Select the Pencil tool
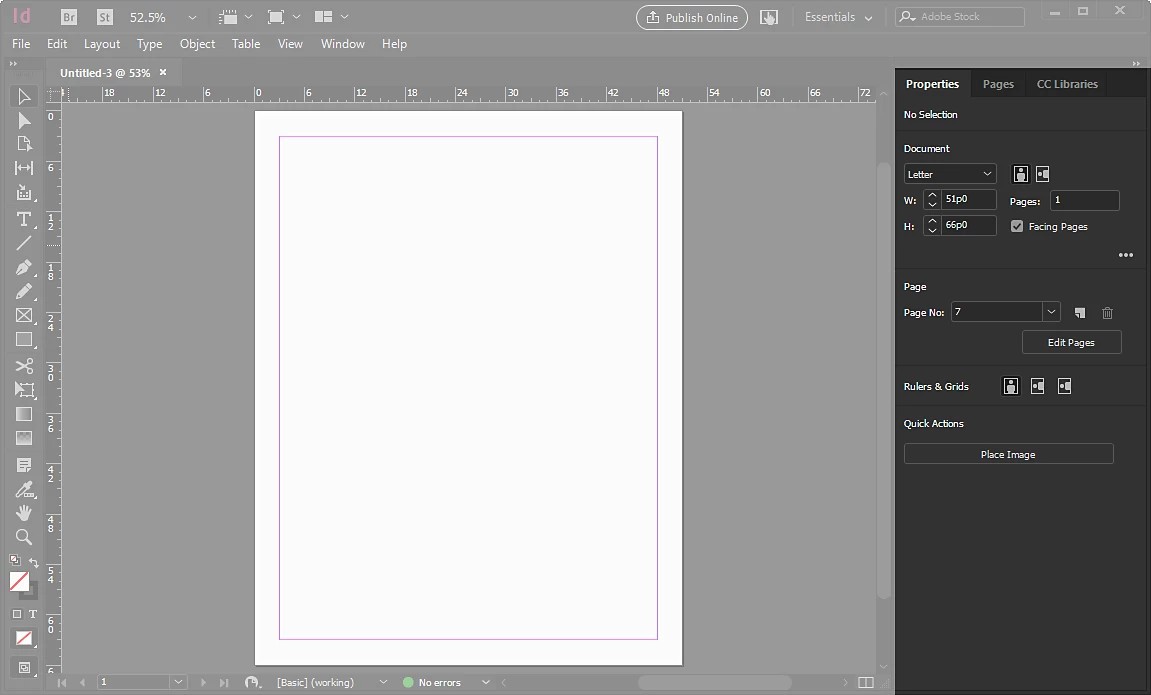 coord(23,291)
